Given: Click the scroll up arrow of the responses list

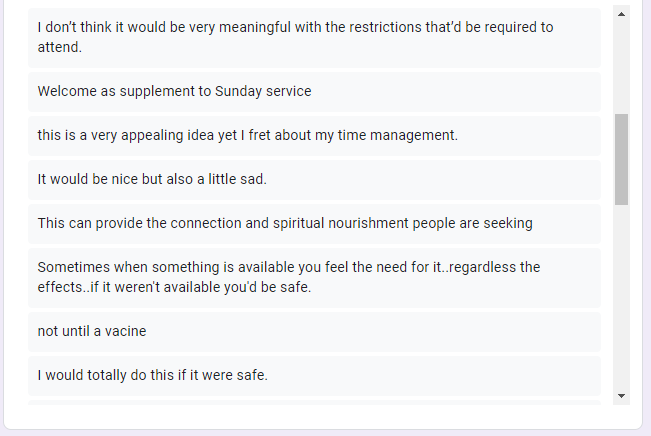Looking at the screenshot, I should click(622, 14).
